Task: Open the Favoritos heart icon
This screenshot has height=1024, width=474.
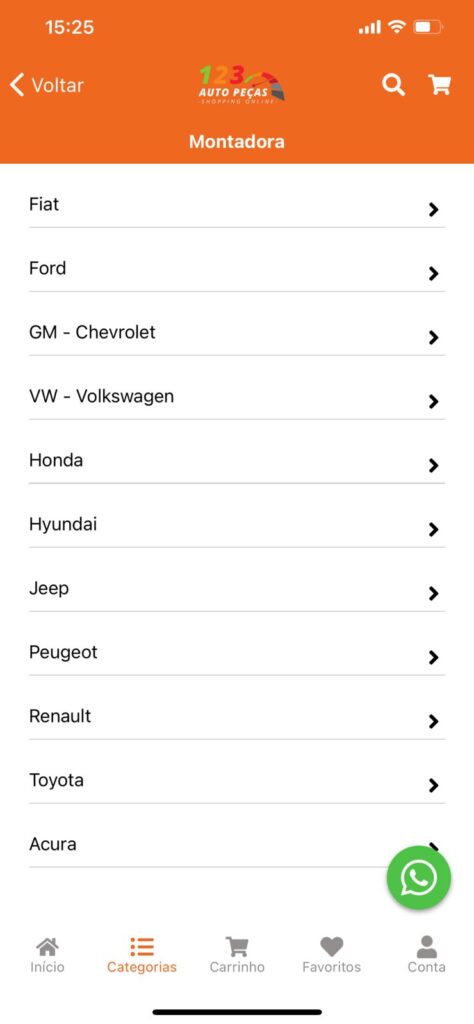Action: coord(332,946)
